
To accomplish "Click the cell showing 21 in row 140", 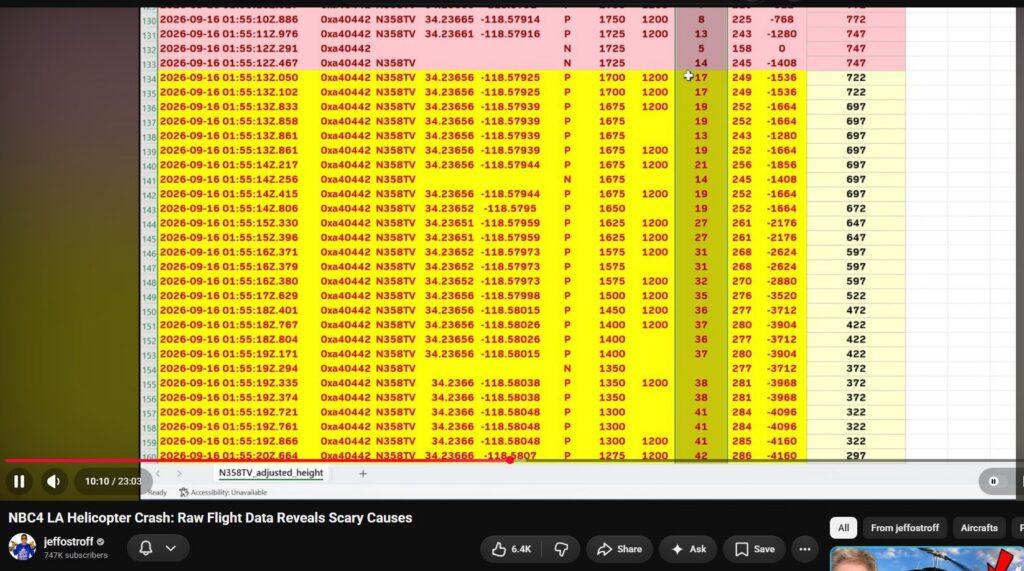I will [701, 165].
